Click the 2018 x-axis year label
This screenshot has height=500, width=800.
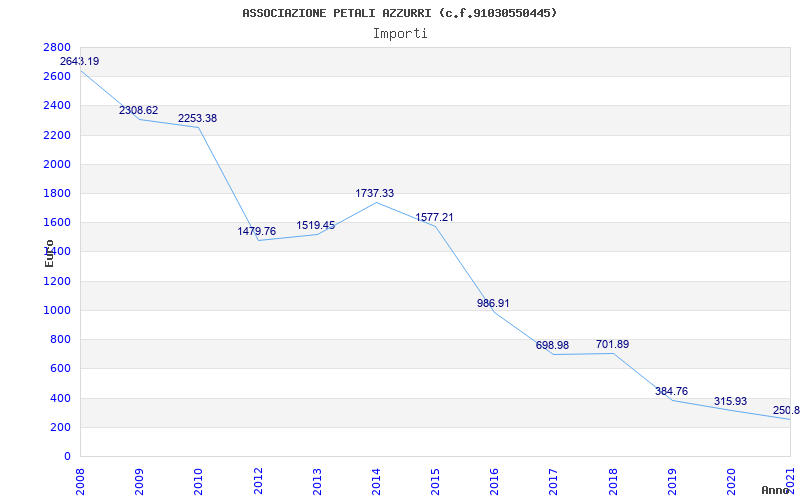pos(613,482)
